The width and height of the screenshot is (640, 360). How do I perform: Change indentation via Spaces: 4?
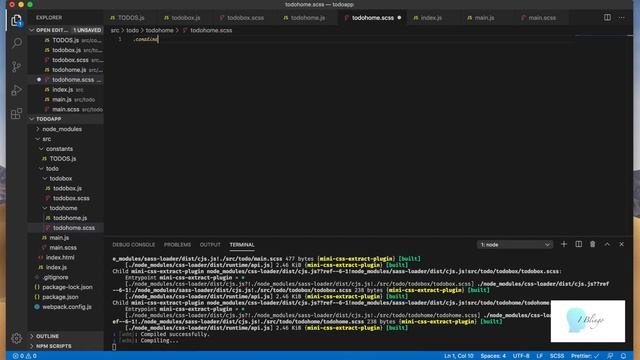point(493,356)
